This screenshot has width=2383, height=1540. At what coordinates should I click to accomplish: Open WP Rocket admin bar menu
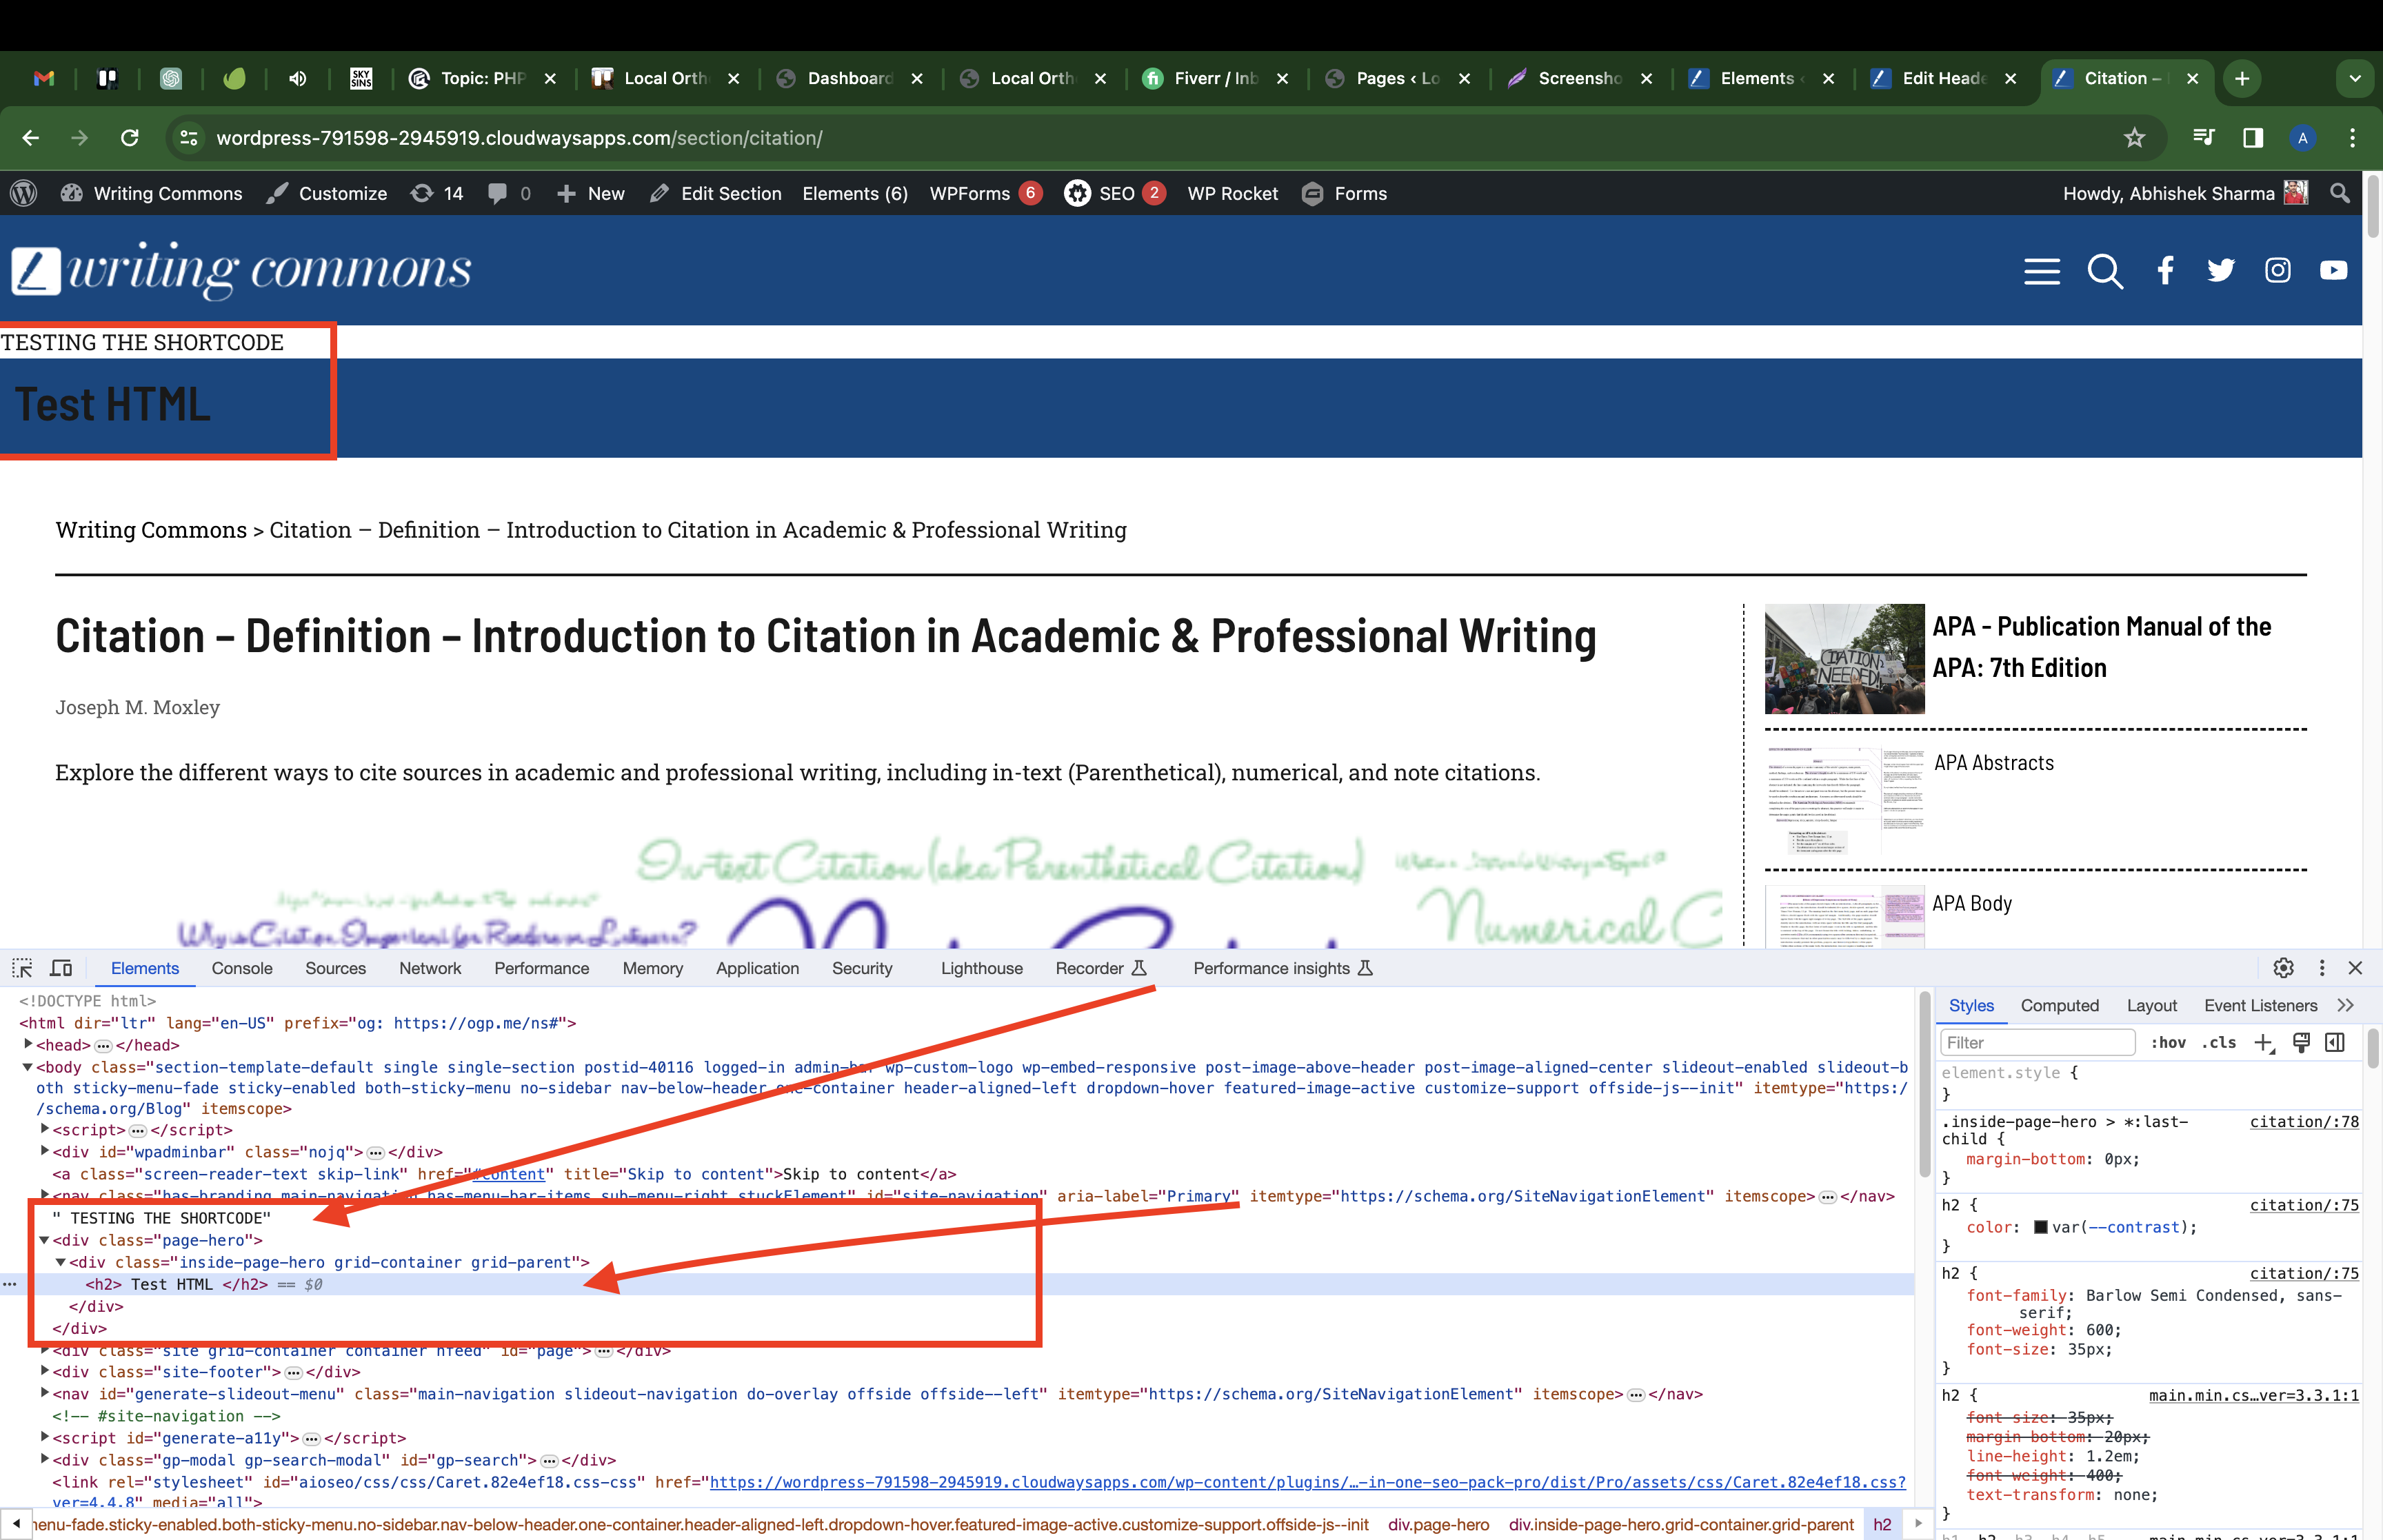(x=1232, y=194)
